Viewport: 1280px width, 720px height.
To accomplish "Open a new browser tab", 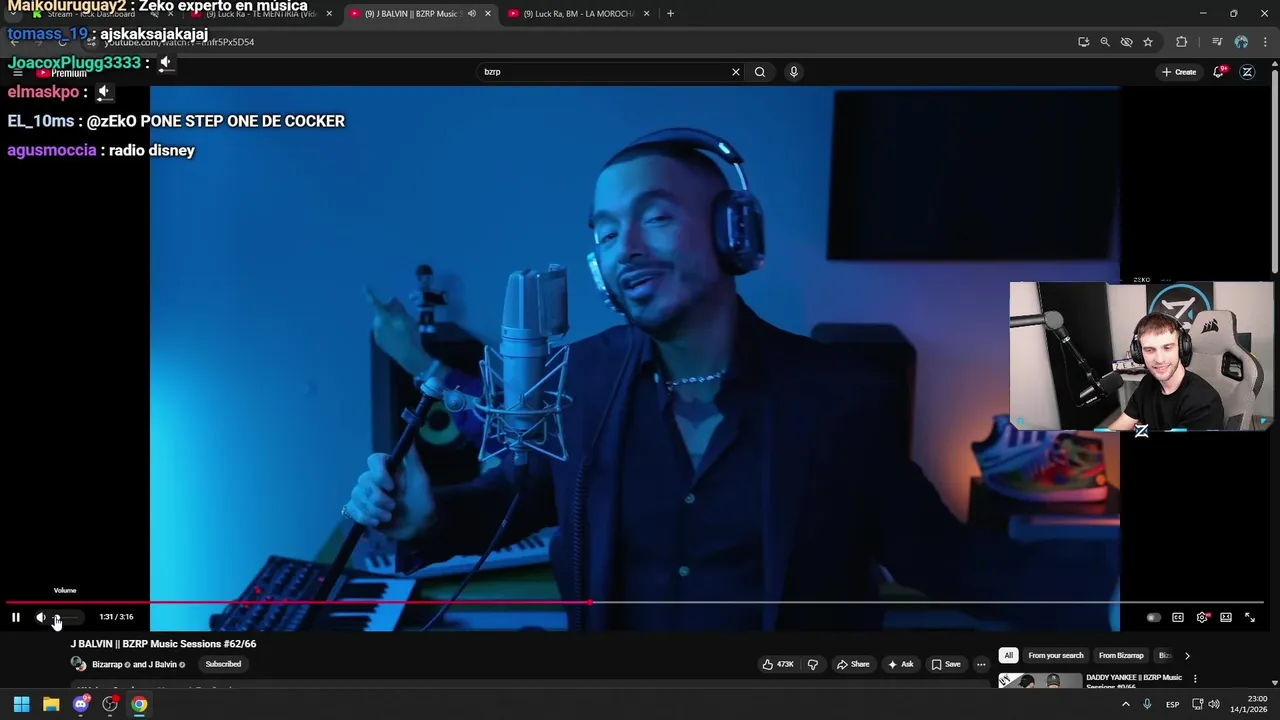I will pos(670,14).
